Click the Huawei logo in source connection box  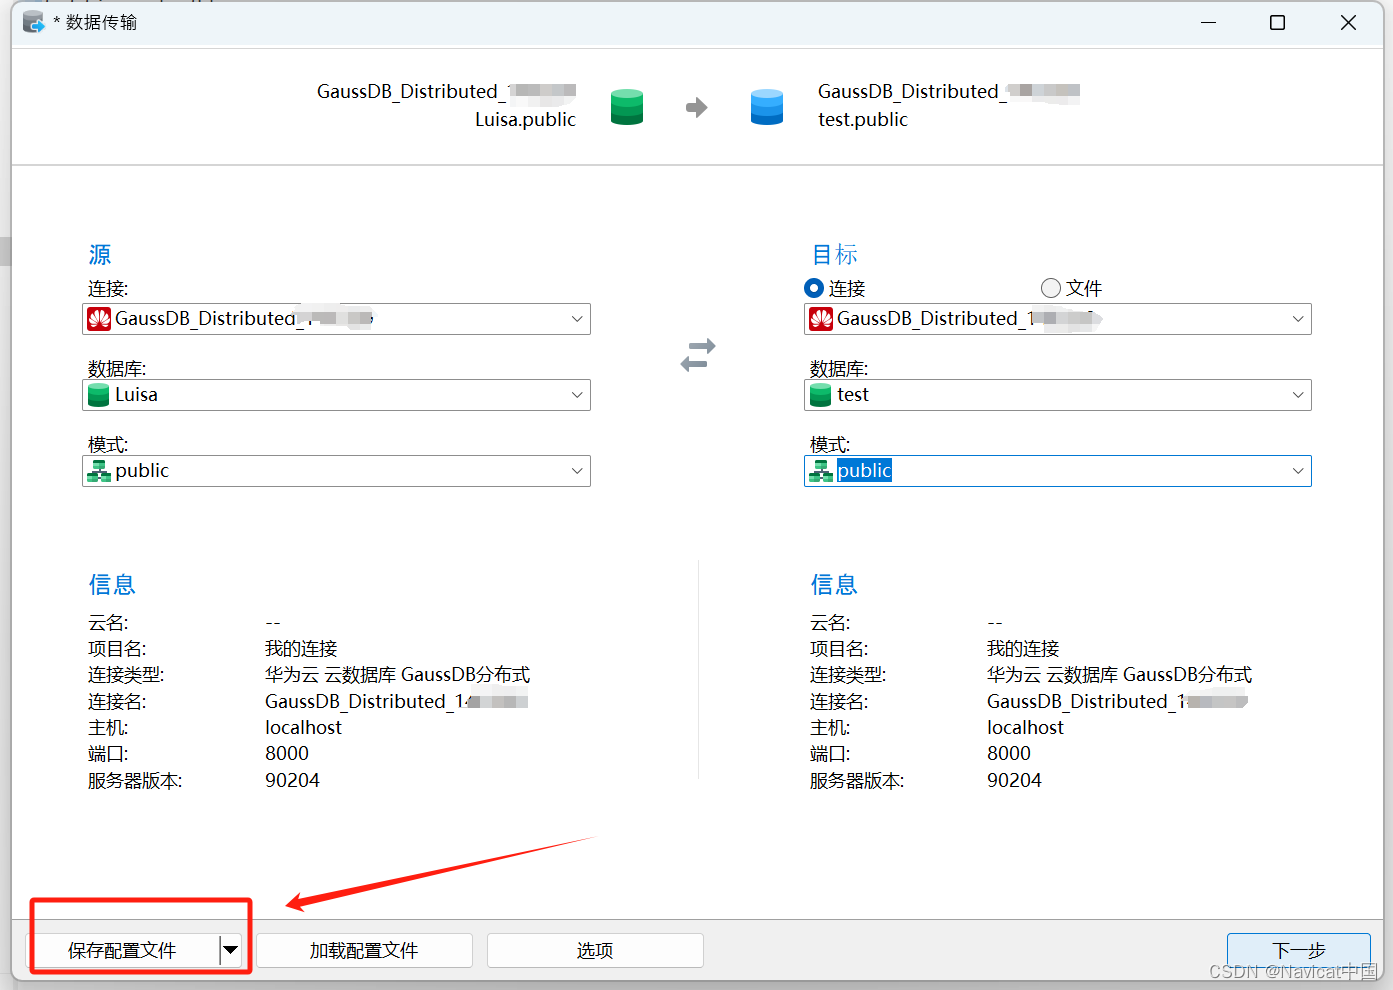99,319
